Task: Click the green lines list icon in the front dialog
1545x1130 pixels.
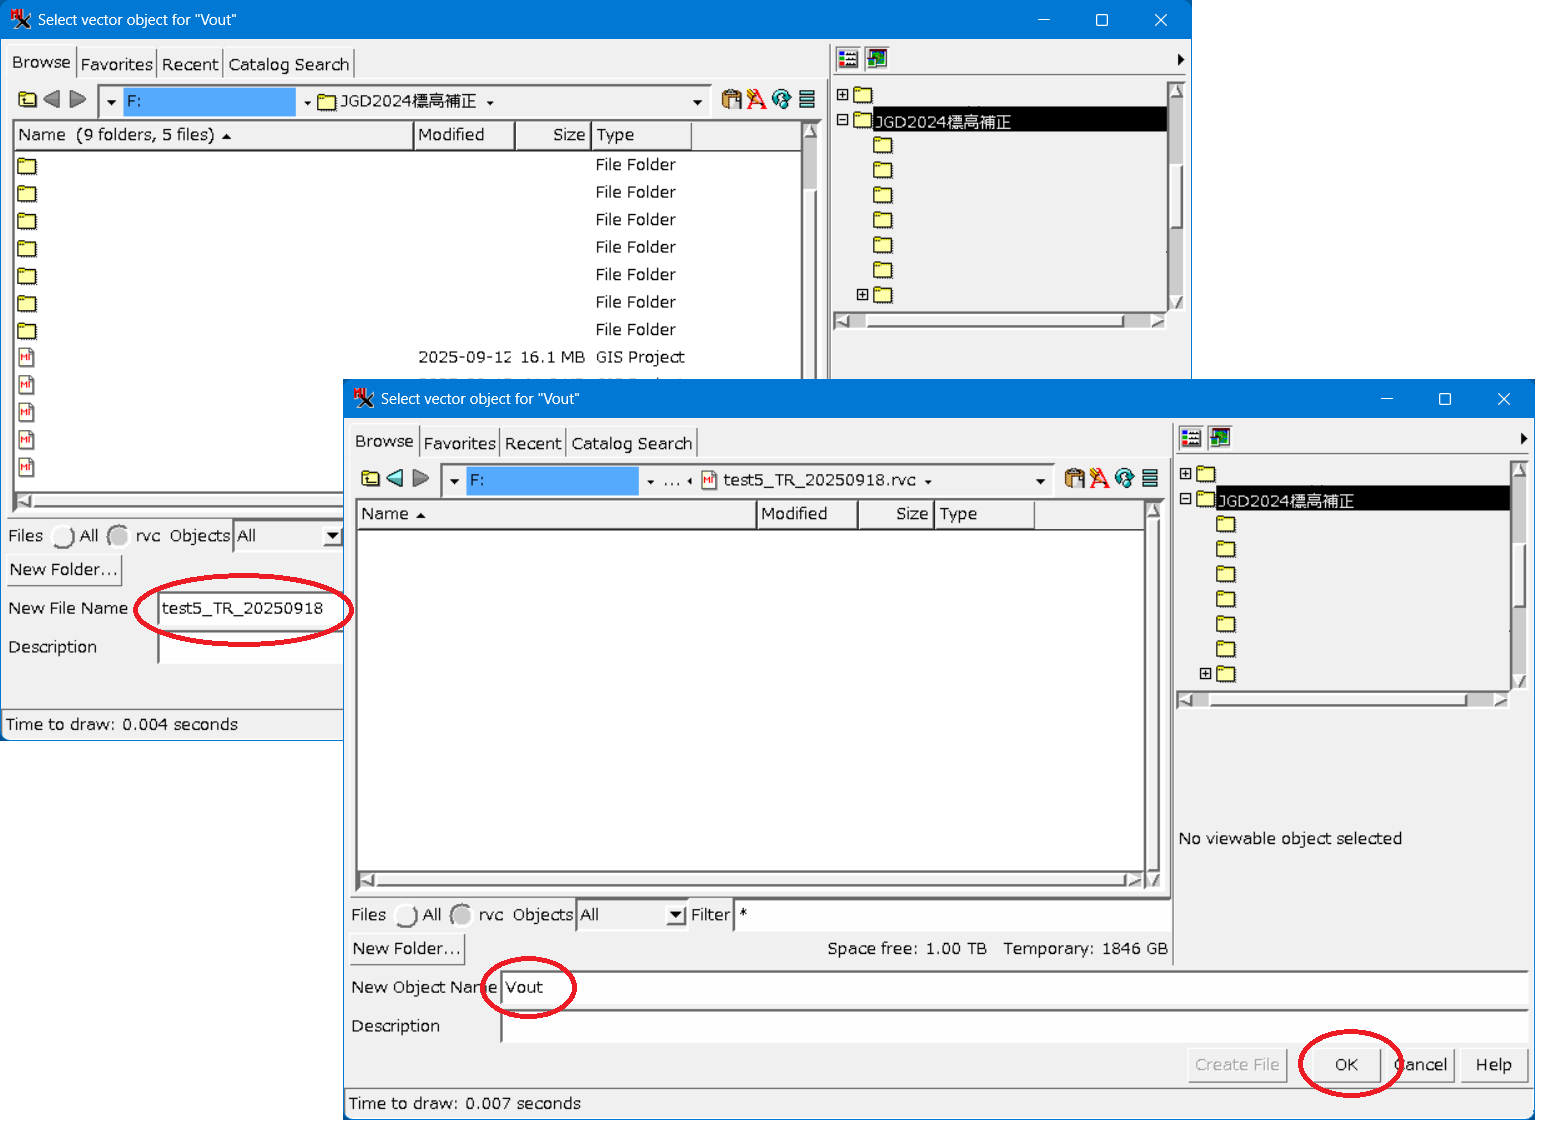Action: (1150, 479)
